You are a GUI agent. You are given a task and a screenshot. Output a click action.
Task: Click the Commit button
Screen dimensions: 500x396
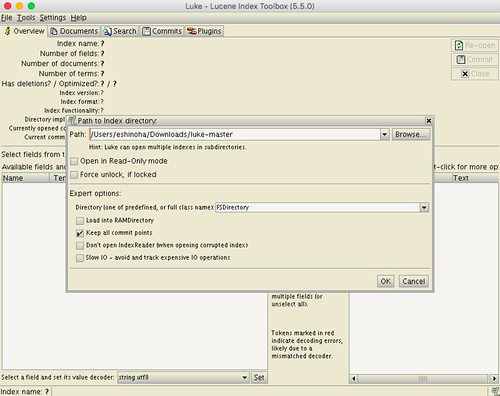pyautogui.click(x=475, y=59)
